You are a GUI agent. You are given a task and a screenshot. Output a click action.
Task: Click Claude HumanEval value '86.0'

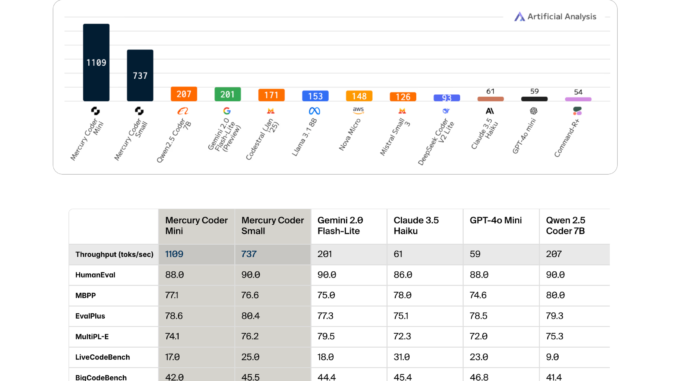pyautogui.click(x=403, y=275)
